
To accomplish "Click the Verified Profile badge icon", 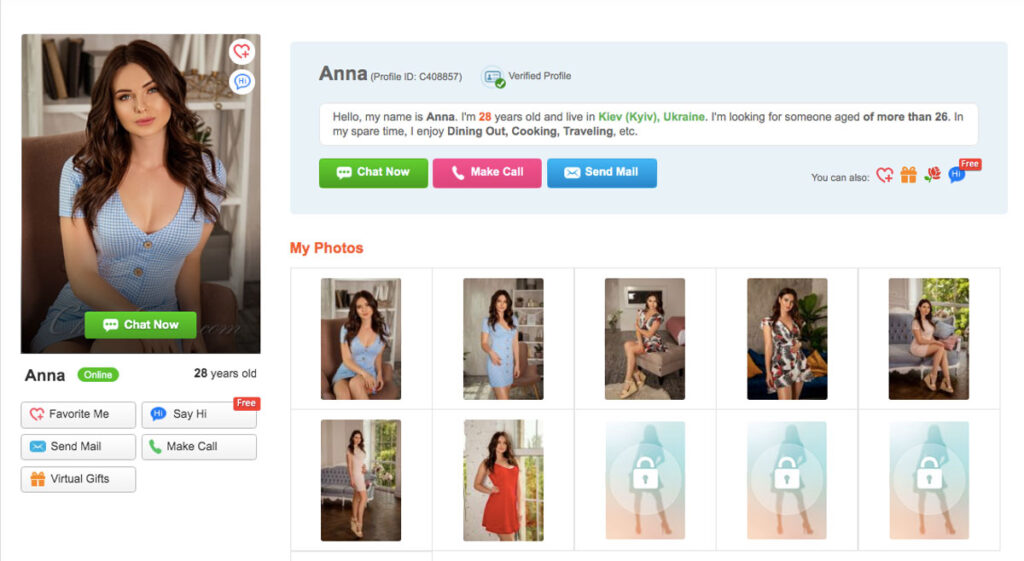I will pos(493,77).
